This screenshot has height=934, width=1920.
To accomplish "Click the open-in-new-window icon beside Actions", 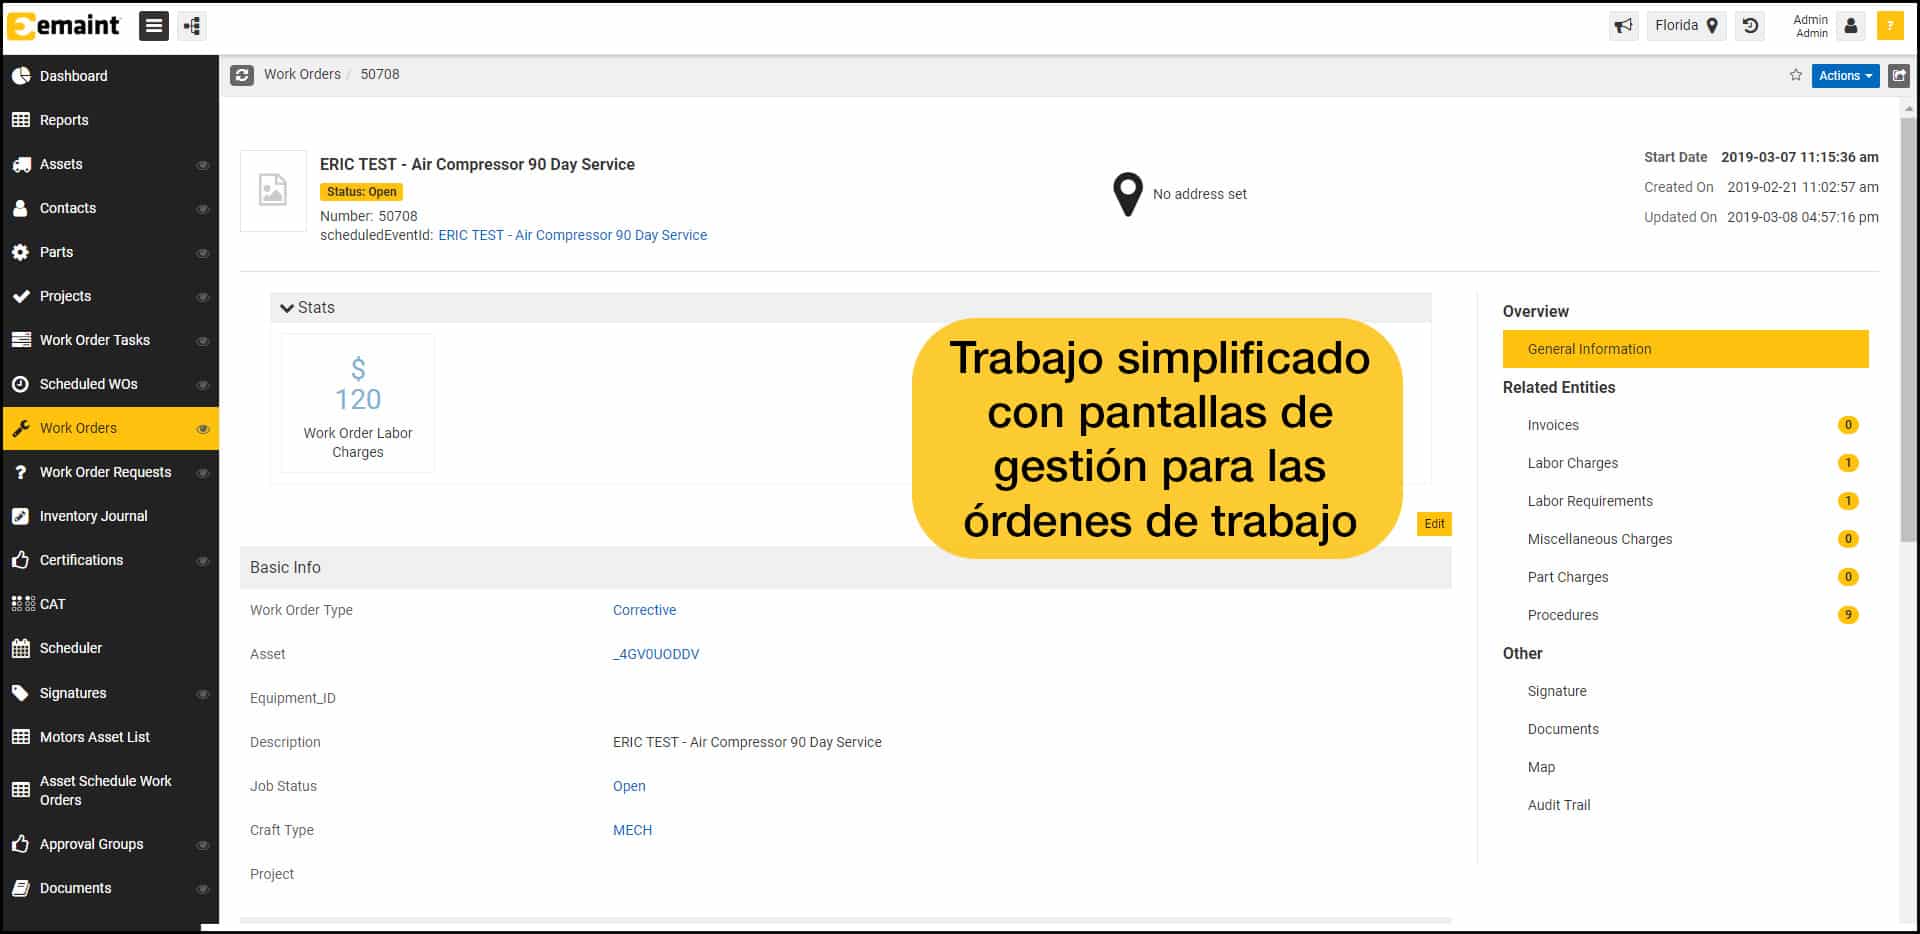I will point(1898,75).
